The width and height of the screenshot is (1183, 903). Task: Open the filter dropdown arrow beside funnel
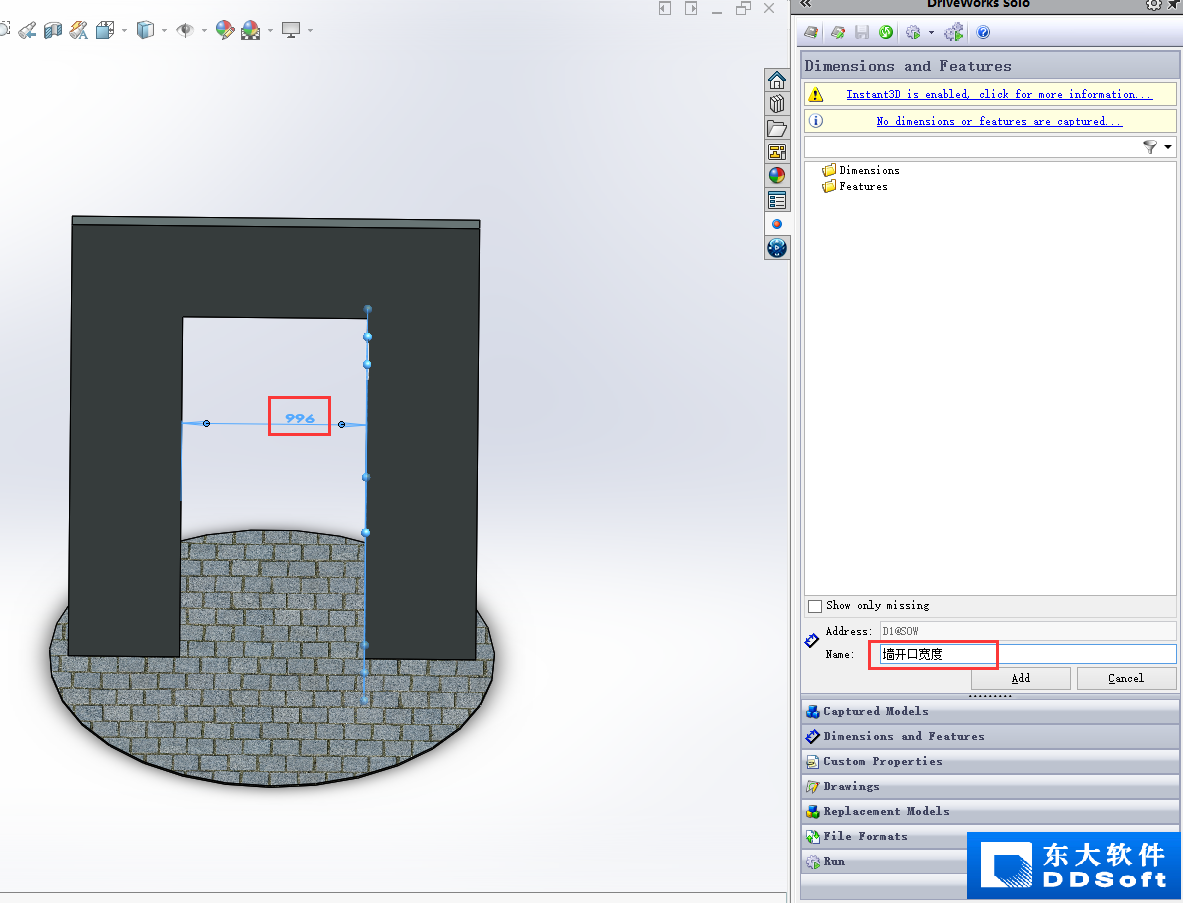pyautogui.click(x=1168, y=147)
